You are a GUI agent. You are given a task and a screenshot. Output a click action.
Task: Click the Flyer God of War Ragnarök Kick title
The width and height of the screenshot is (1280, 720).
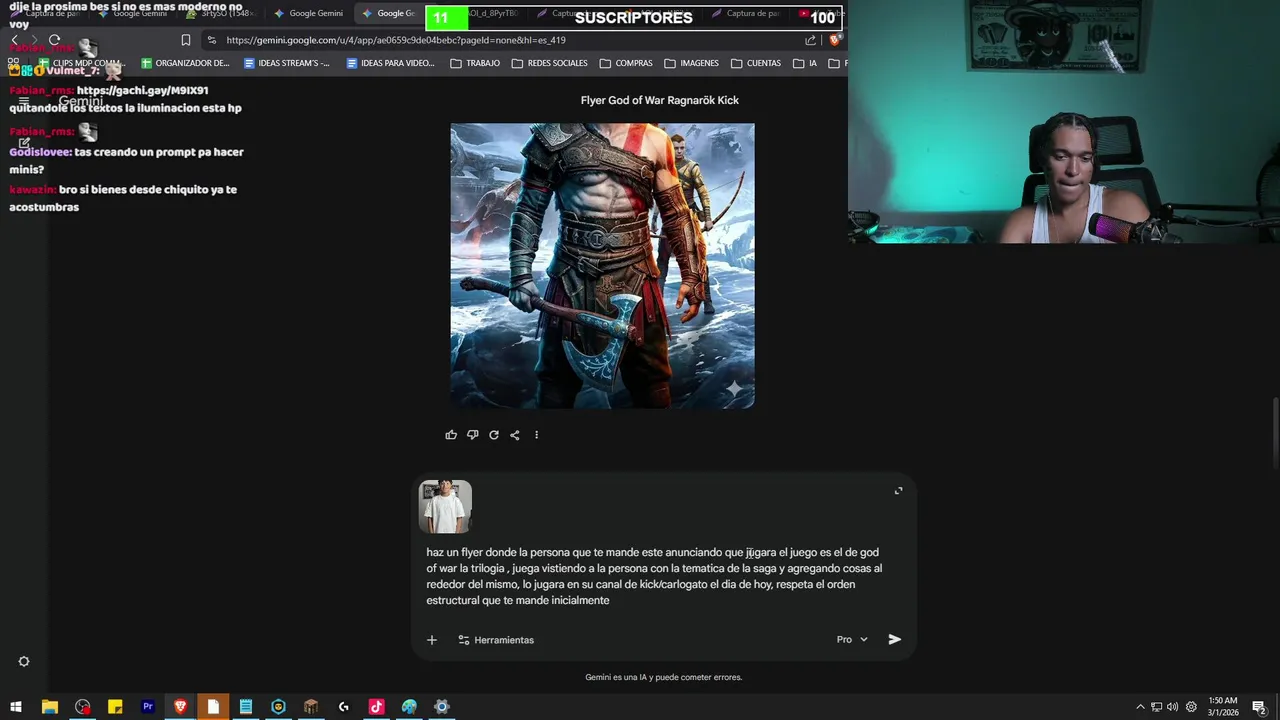coord(659,100)
